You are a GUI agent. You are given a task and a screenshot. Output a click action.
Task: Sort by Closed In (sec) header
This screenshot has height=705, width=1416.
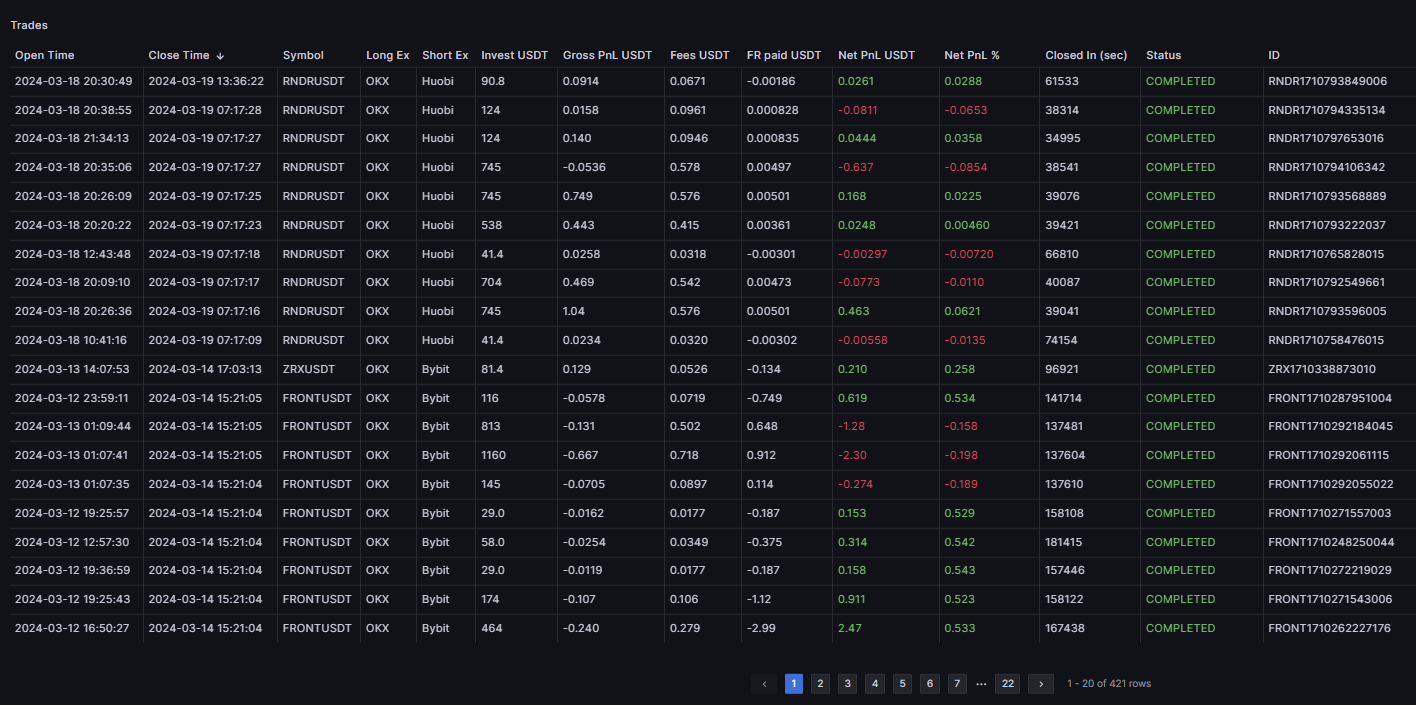(1085, 55)
